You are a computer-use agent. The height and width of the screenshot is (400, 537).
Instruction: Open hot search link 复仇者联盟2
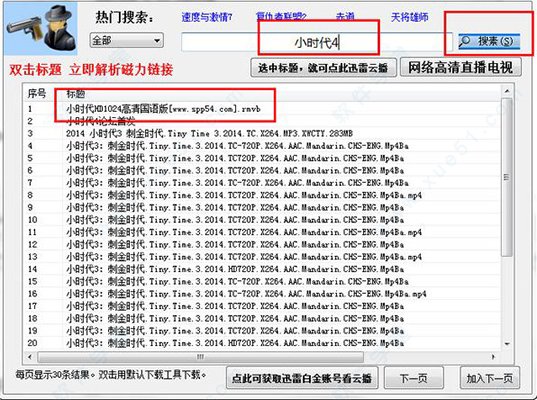281,16
